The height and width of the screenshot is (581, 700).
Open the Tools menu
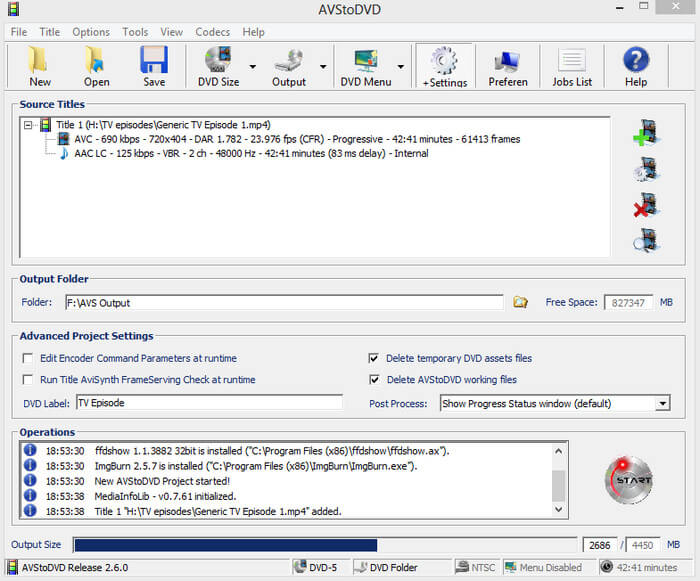[135, 32]
